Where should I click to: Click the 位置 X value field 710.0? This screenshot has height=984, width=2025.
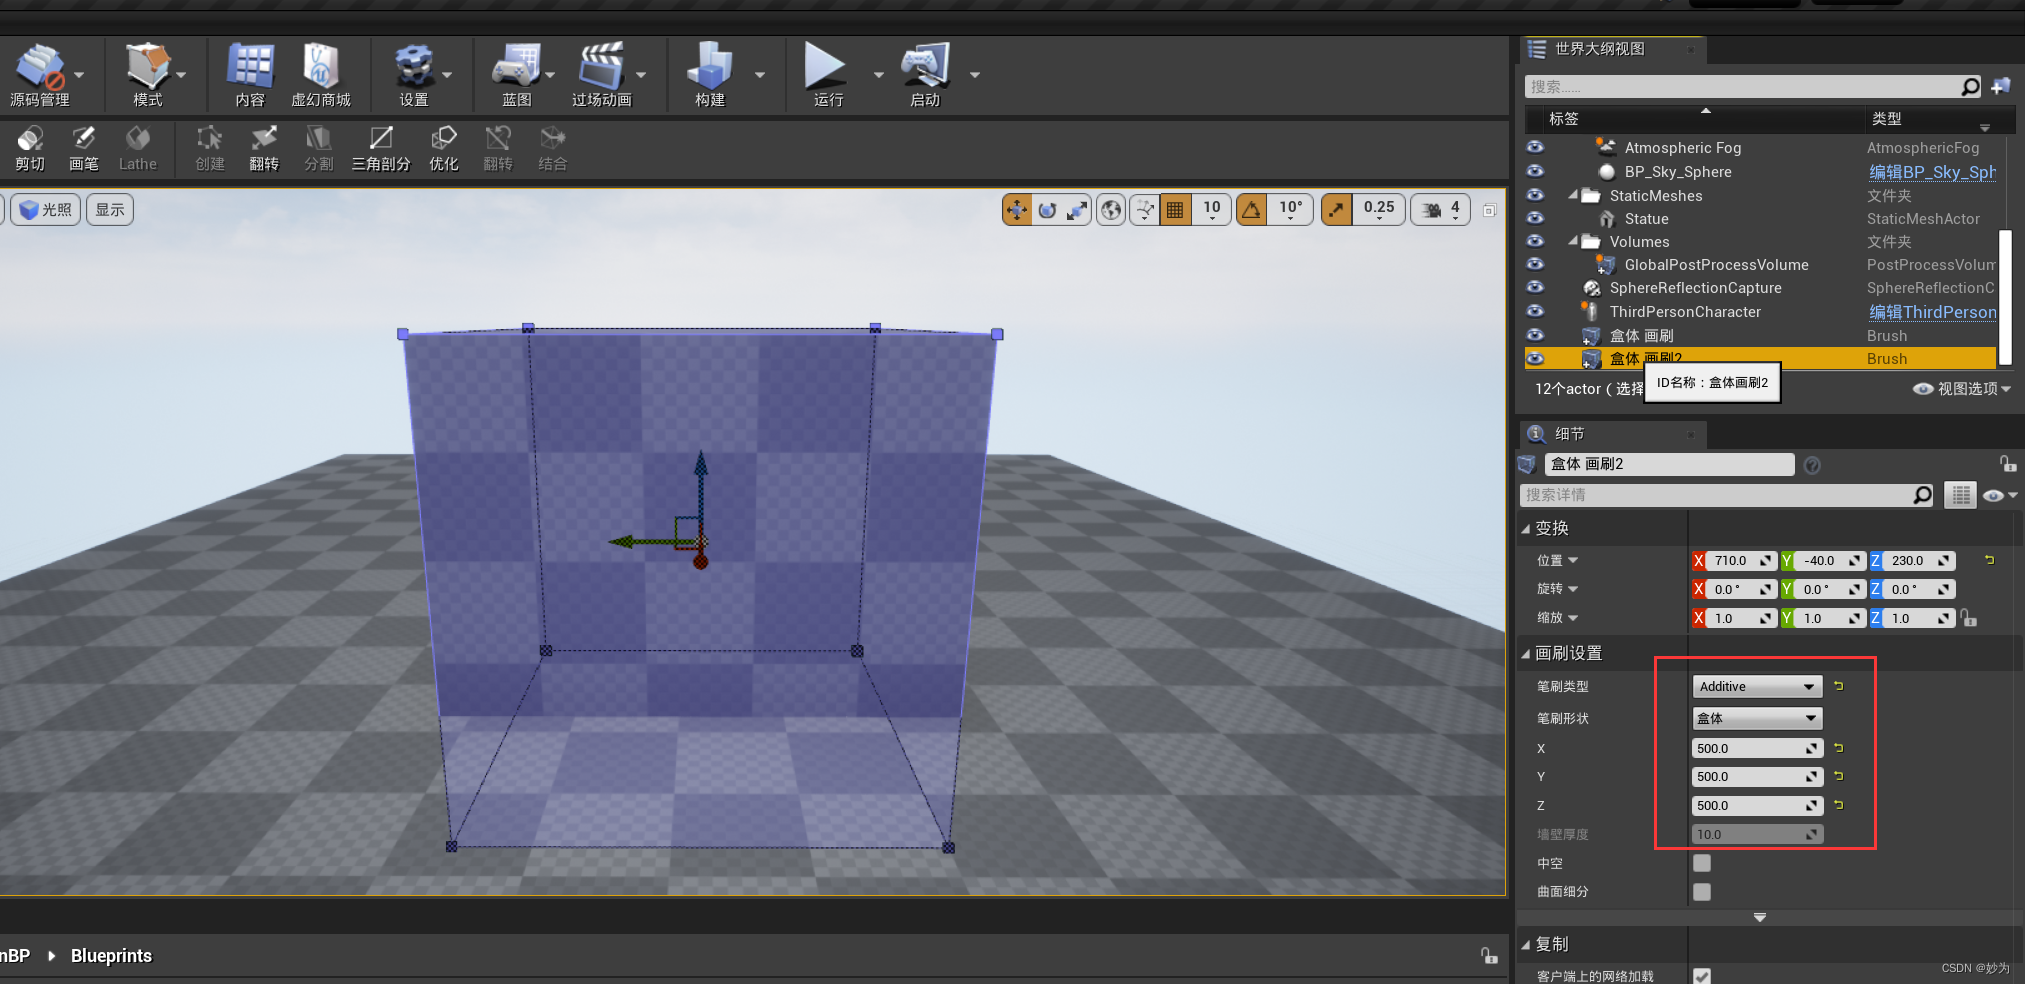point(1741,561)
